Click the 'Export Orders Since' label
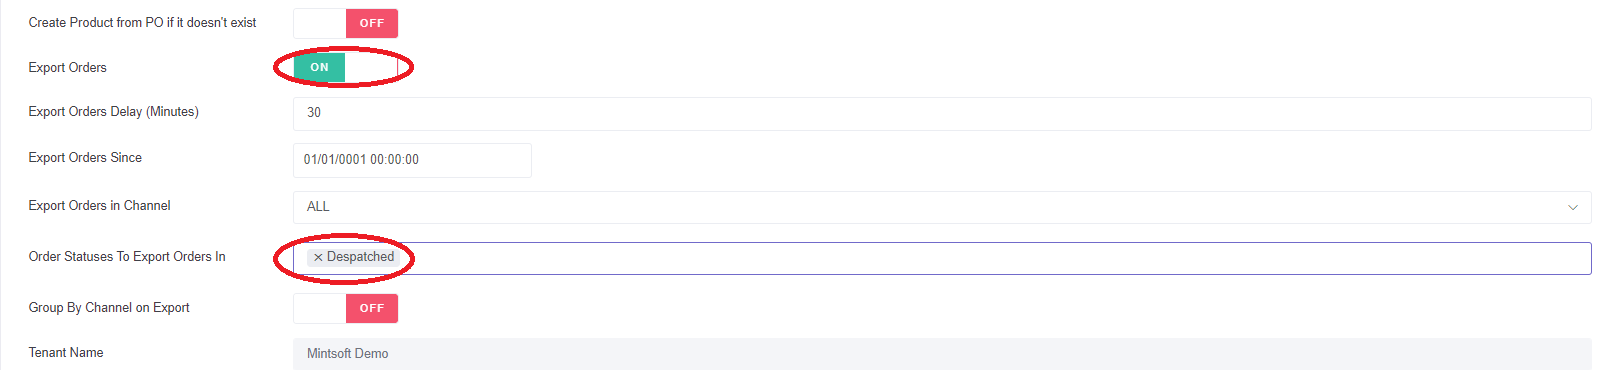Image resolution: width=1605 pixels, height=370 pixels. 85,158
